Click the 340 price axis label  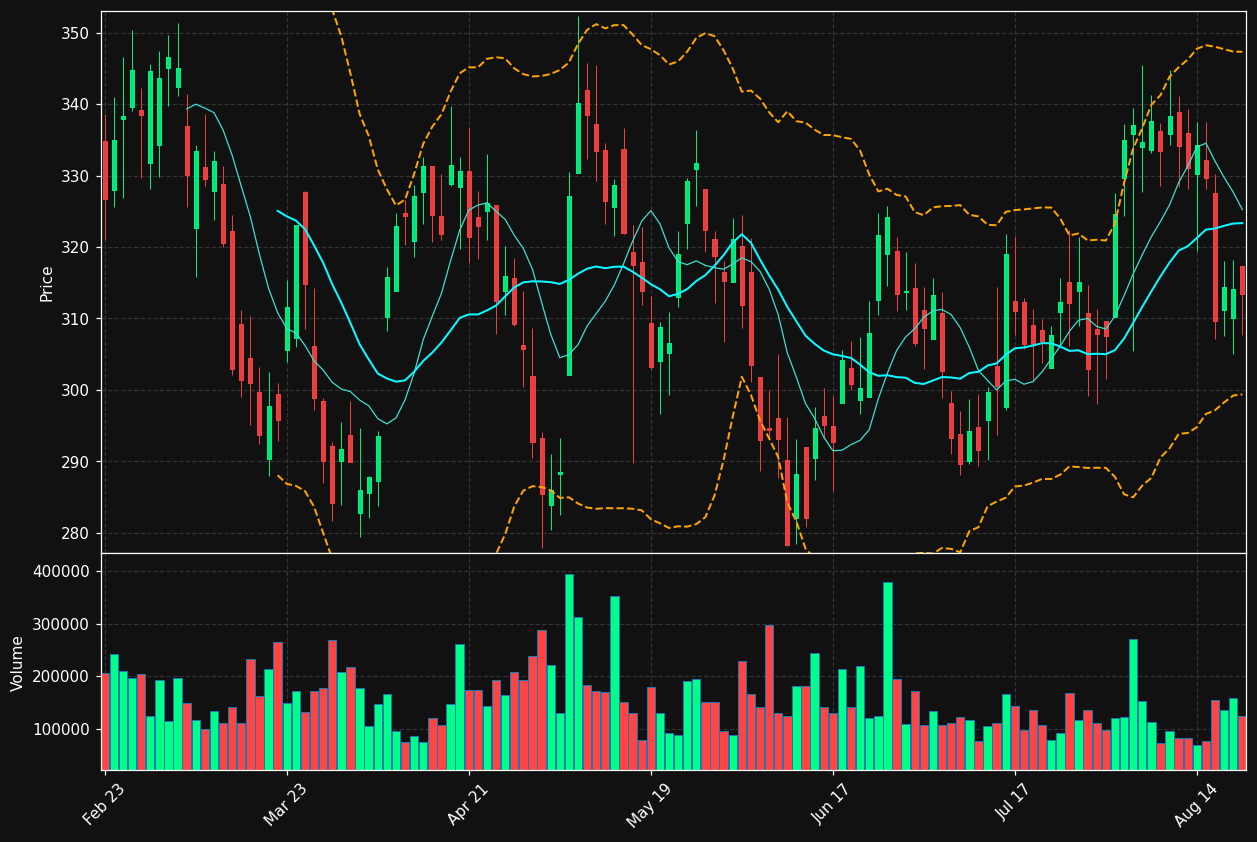76,105
